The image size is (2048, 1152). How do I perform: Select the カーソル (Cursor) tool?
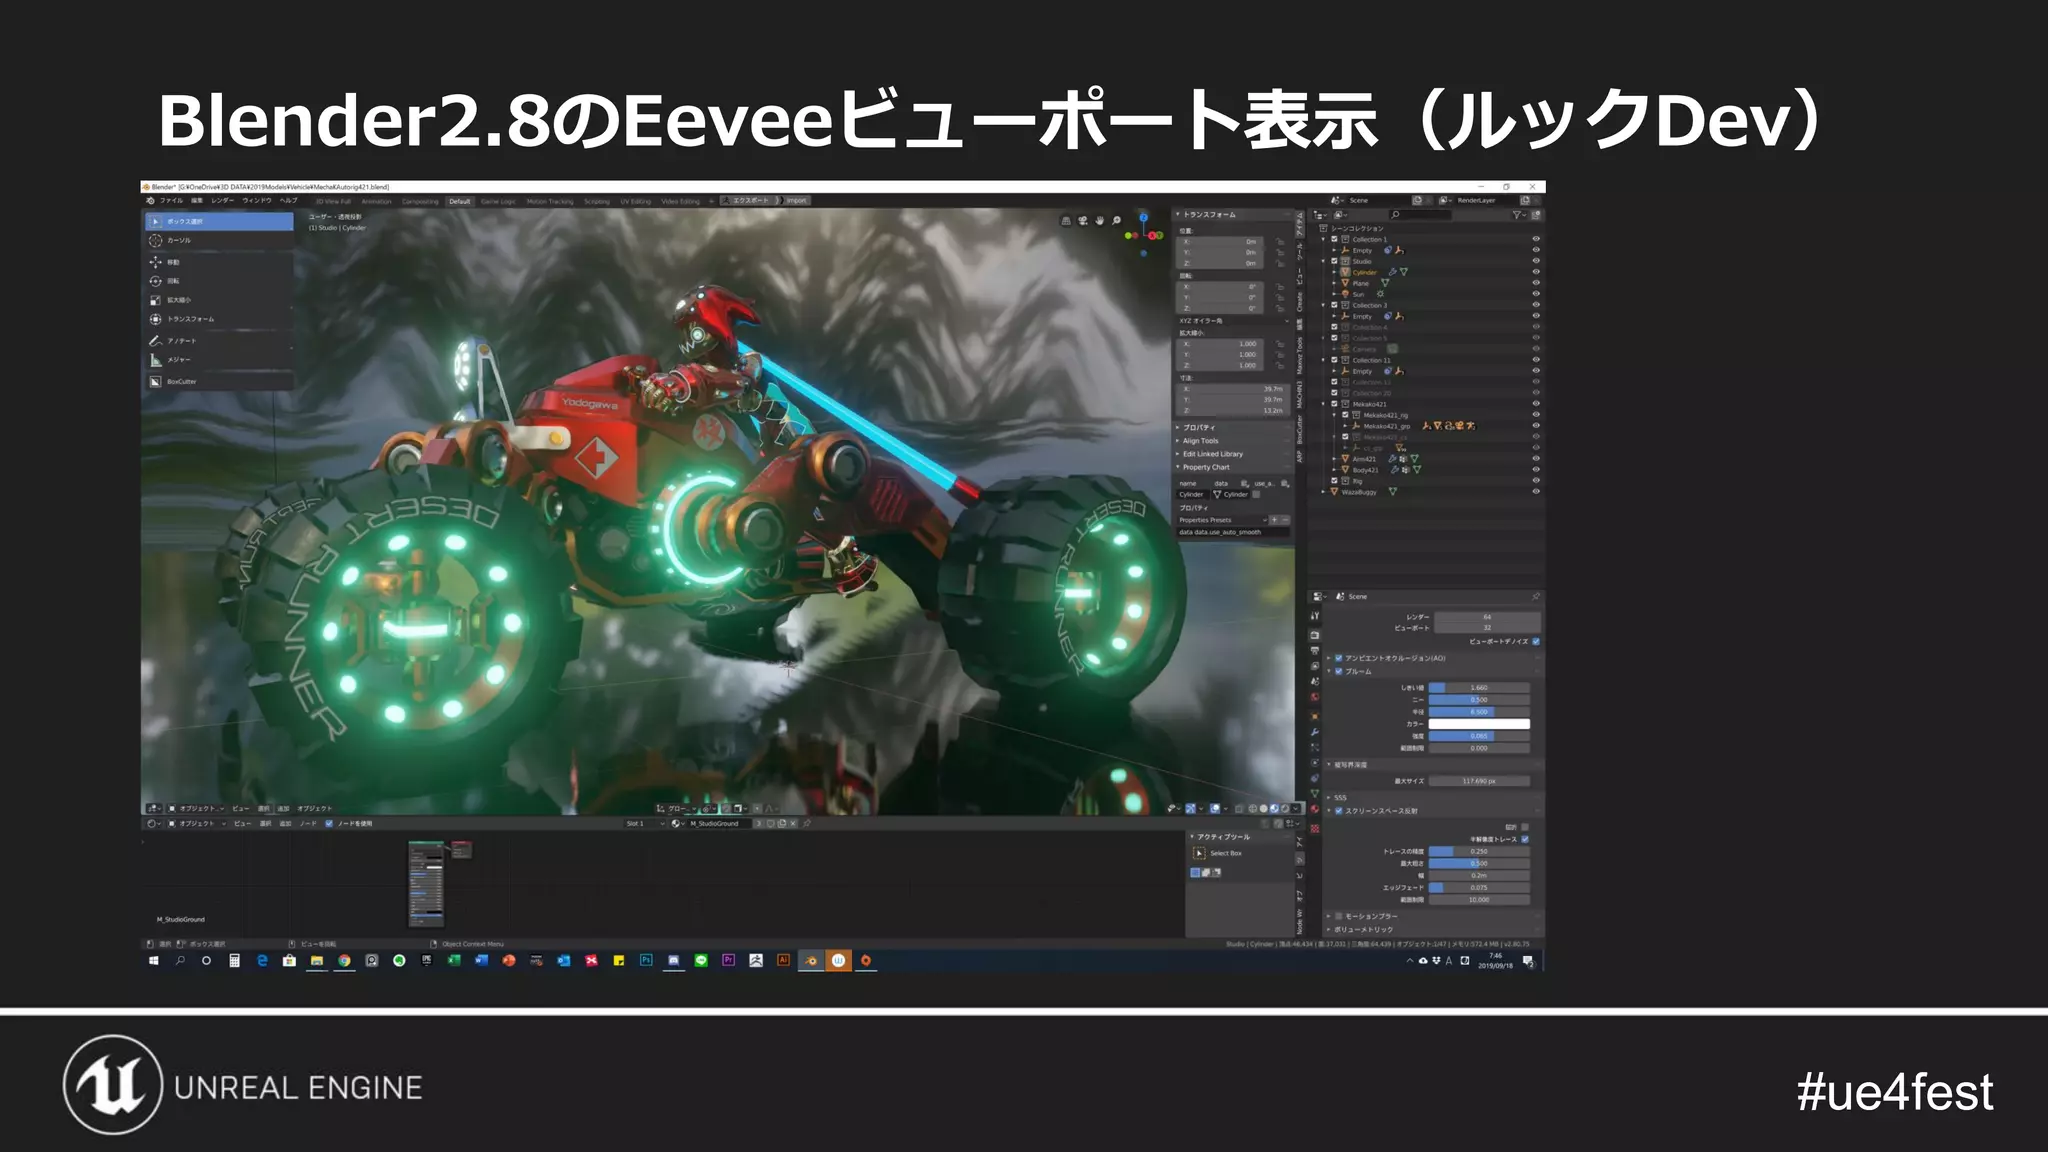[219, 240]
